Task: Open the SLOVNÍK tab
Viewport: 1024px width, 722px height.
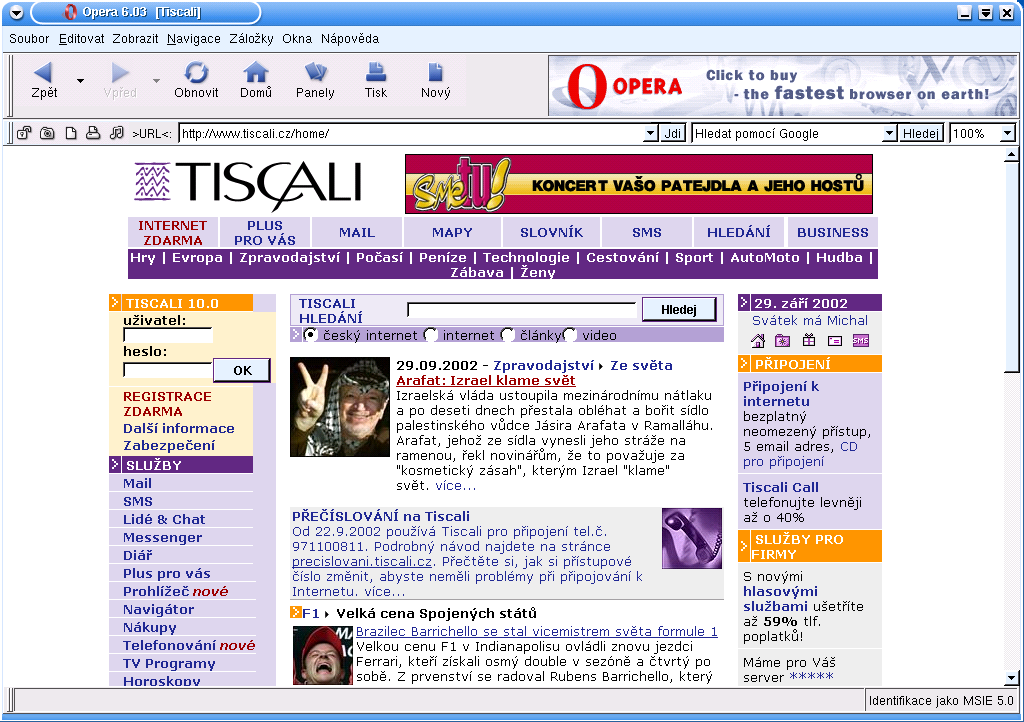Action: click(551, 232)
